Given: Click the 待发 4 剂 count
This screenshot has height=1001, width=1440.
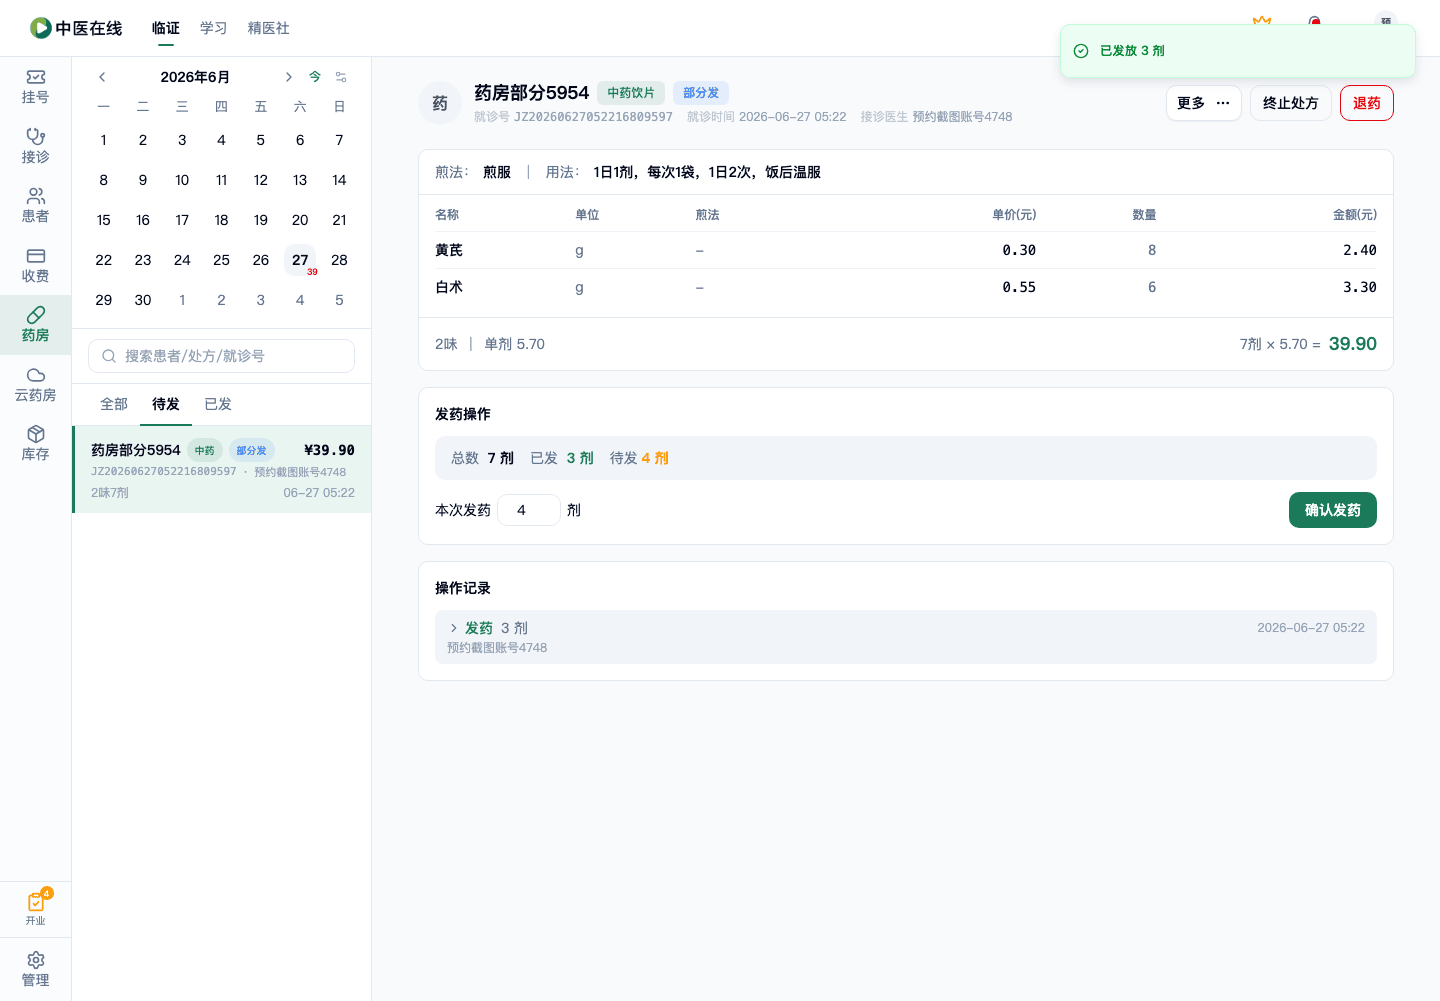Looking at the screenshot, I should click(x=639, y=458).
